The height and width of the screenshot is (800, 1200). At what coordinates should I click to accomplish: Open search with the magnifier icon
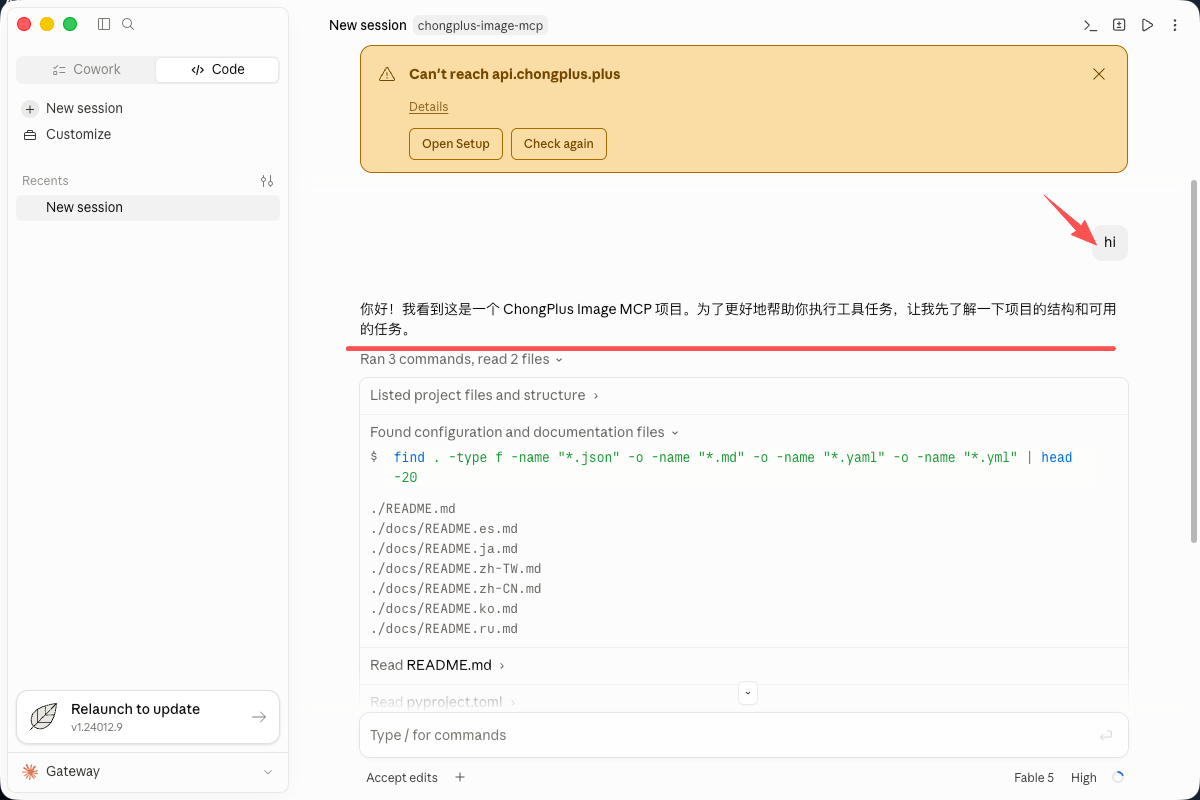128,24
